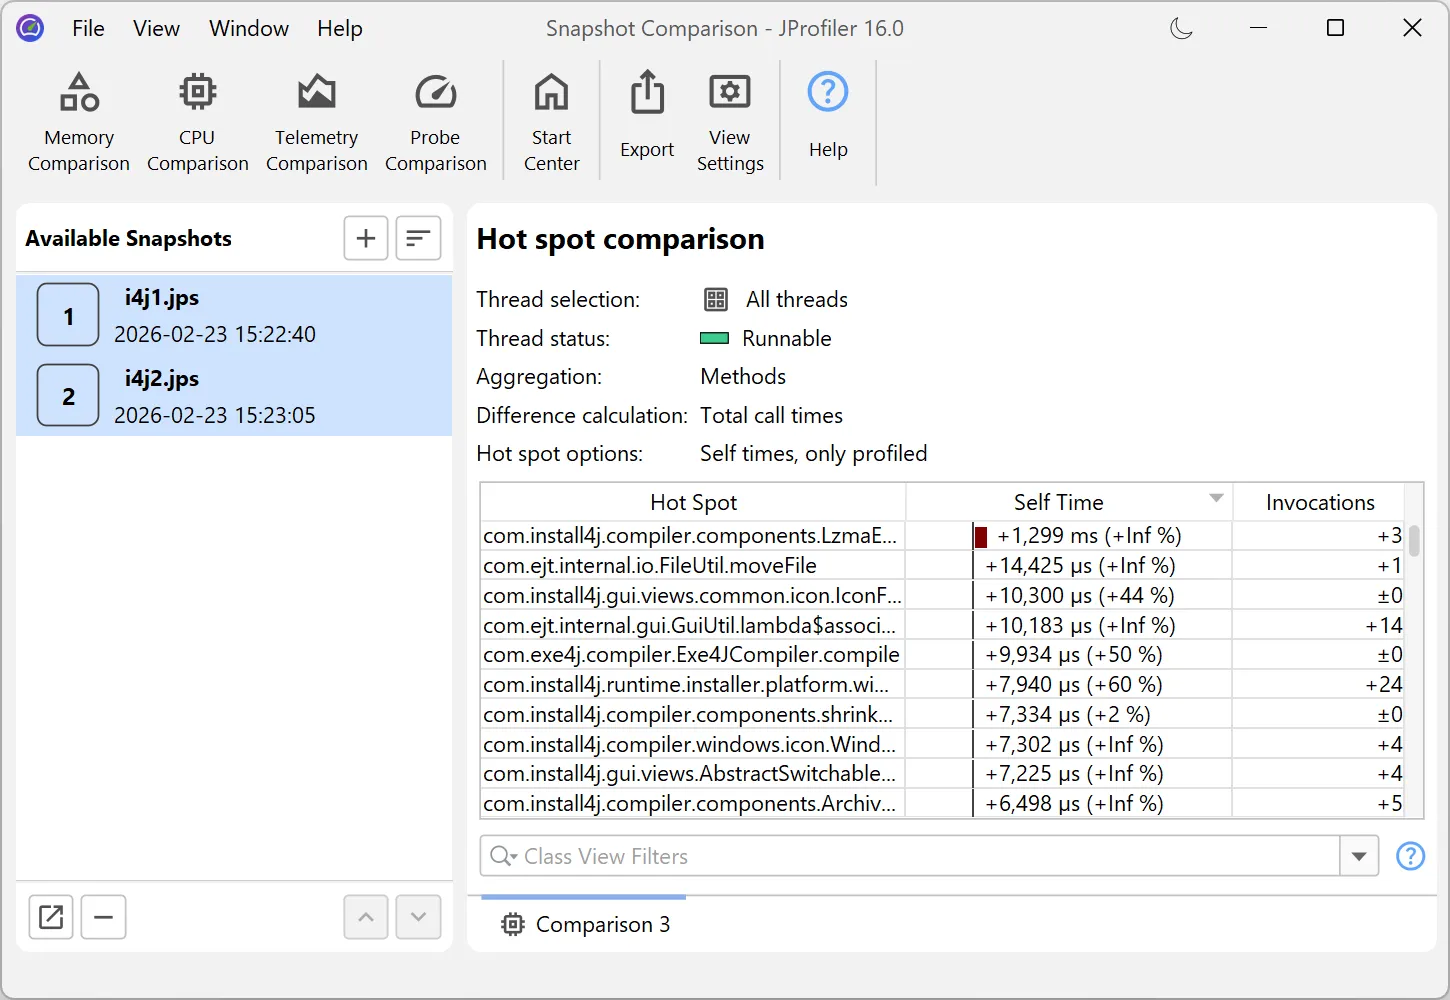Move snapshot up with the up arrow
Viewport: 1450px width, 1000px height.
(x=365, y=917)
